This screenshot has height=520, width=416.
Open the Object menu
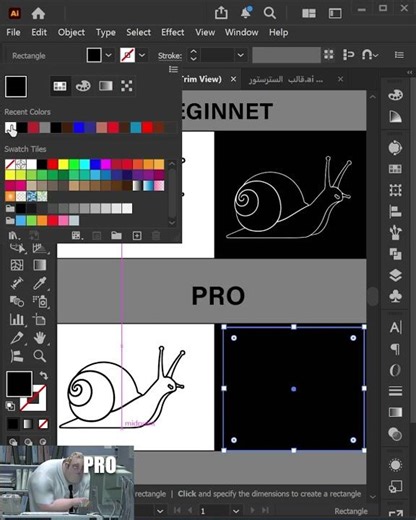(71, 32)
